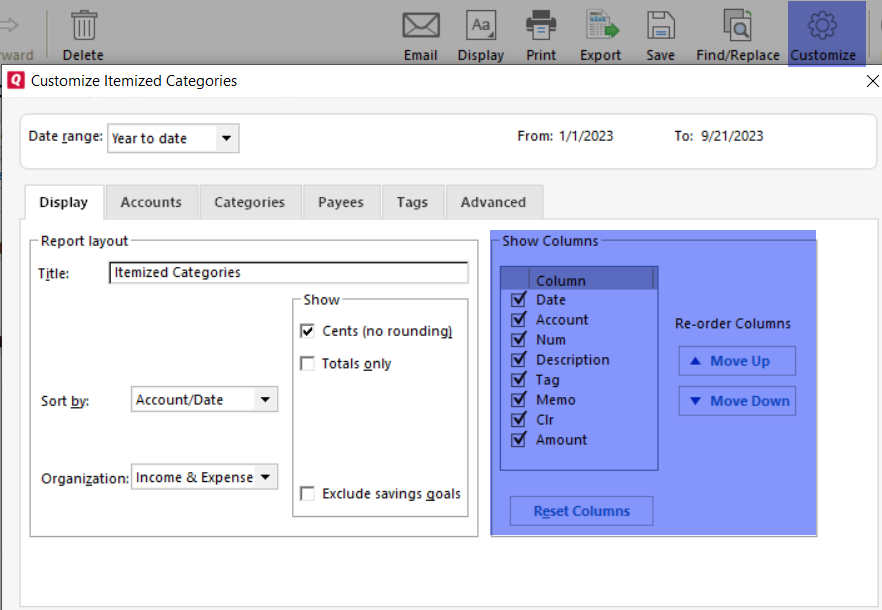
Task: Open the Display toolbar icon
Action: [x=481, y=25]
